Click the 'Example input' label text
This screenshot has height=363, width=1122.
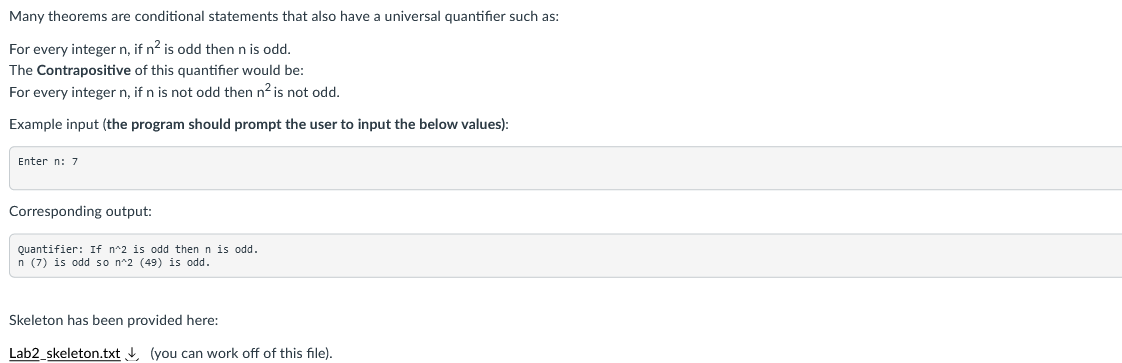[54, 125]
